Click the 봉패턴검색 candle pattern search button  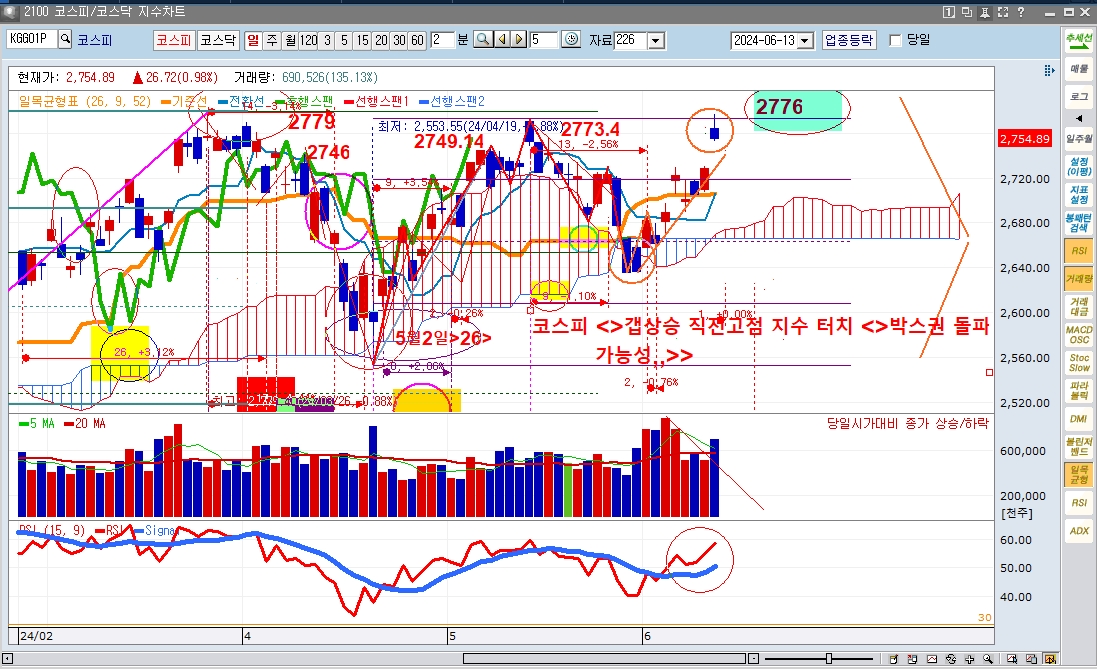point(1079,223)
